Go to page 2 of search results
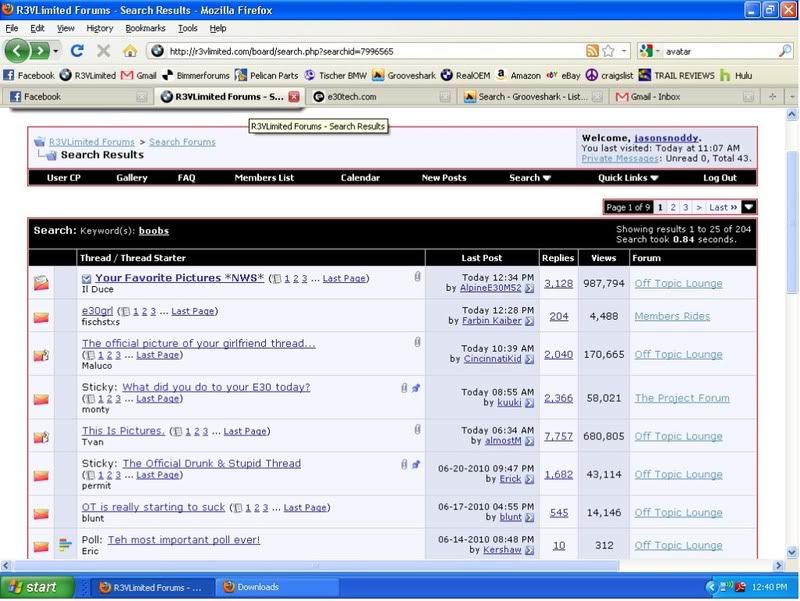 click(673, 207)
